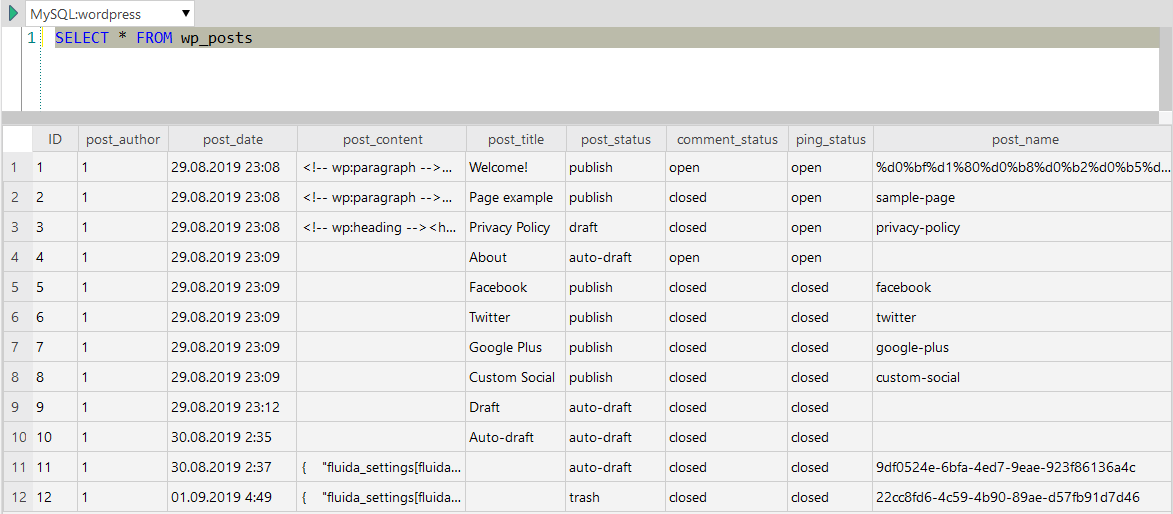Sort by the ID column header
Viewport: 1173px width, 514px height.
tap(55, 139)
